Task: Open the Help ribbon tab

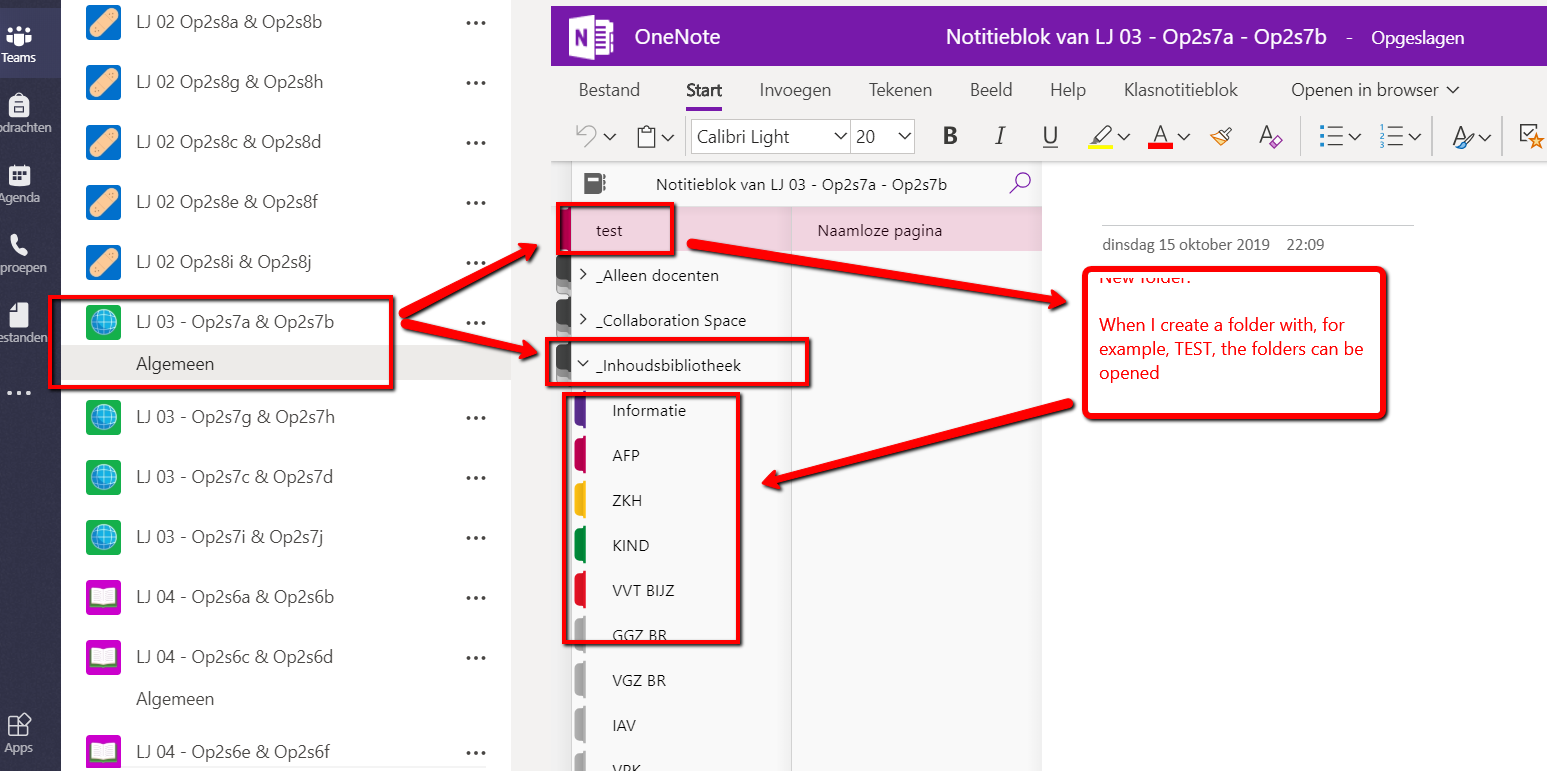Action: point(1068,90)
